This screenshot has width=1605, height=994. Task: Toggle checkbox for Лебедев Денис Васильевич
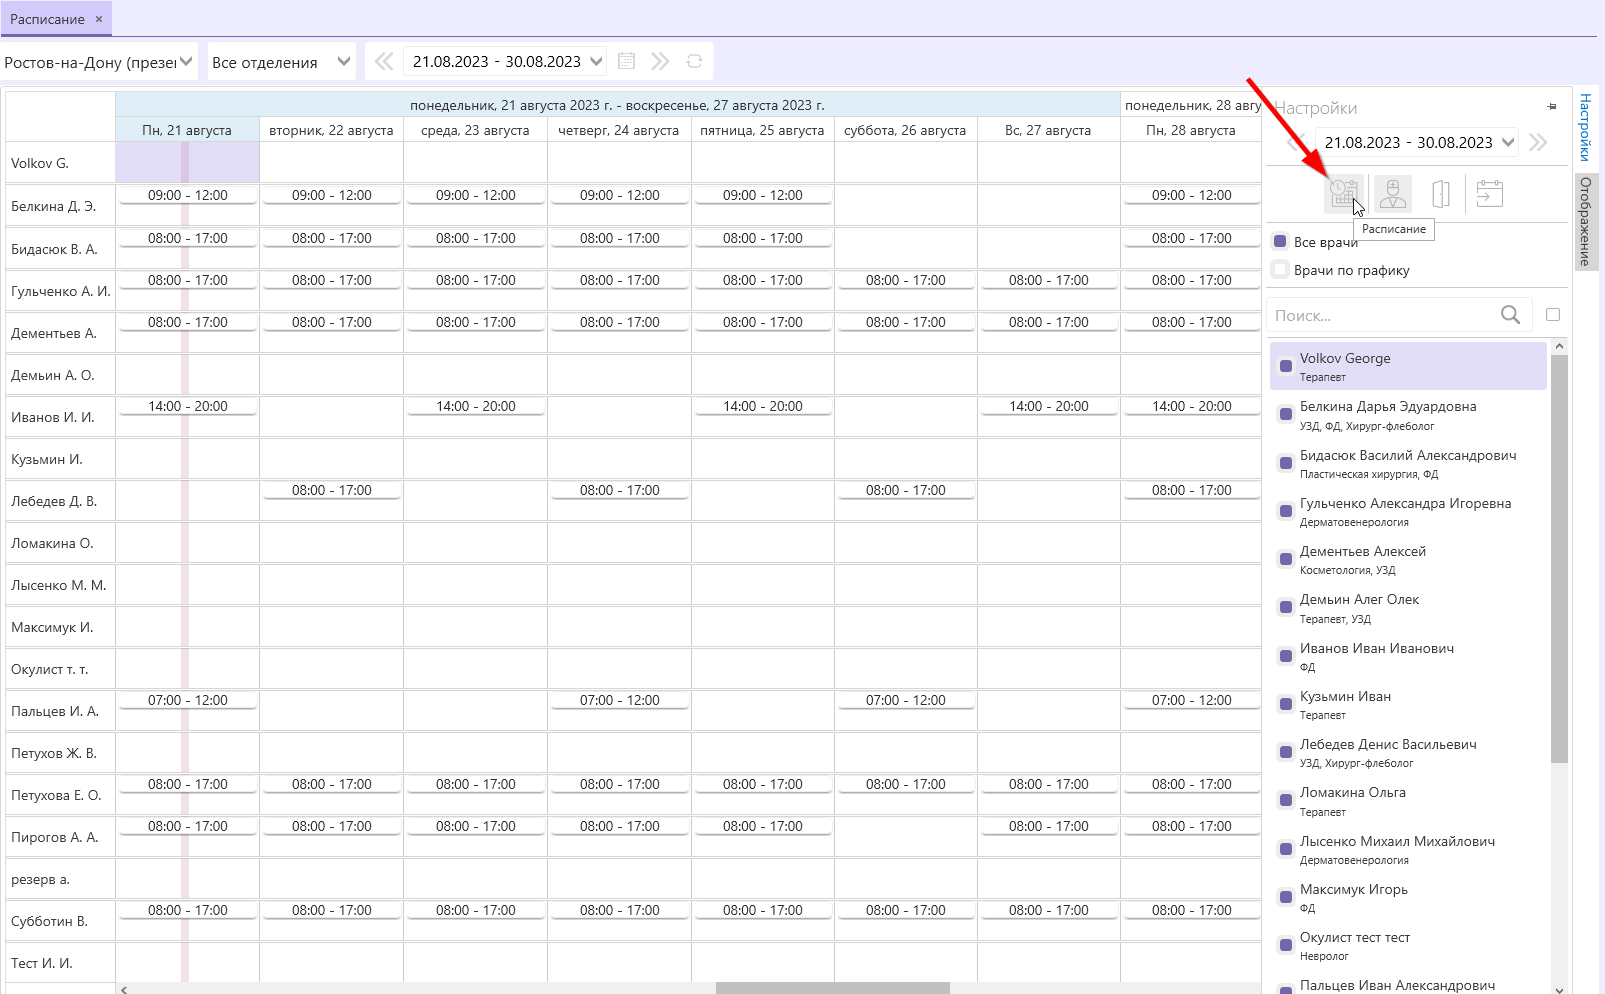1286,752
